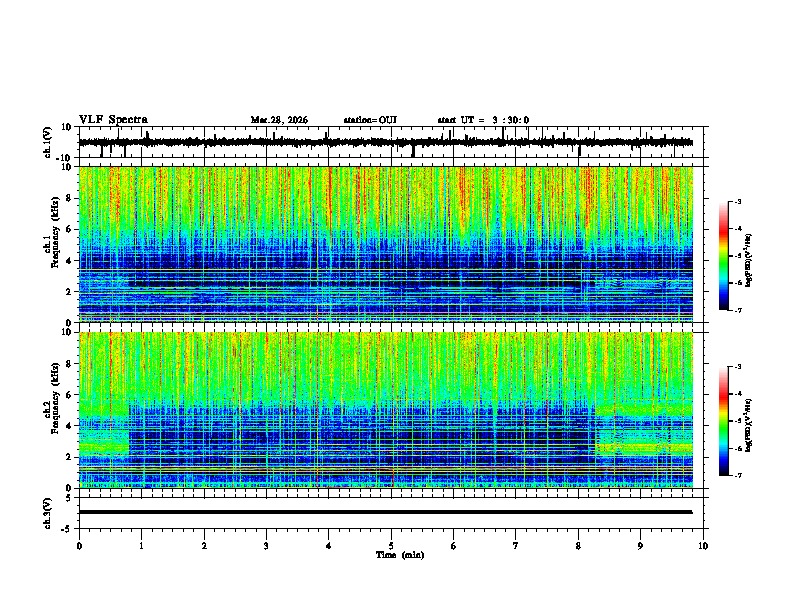Click the "-3" label on the ch.1 color bar
This screenshot has width=792, height=612.
pos(737,201)
